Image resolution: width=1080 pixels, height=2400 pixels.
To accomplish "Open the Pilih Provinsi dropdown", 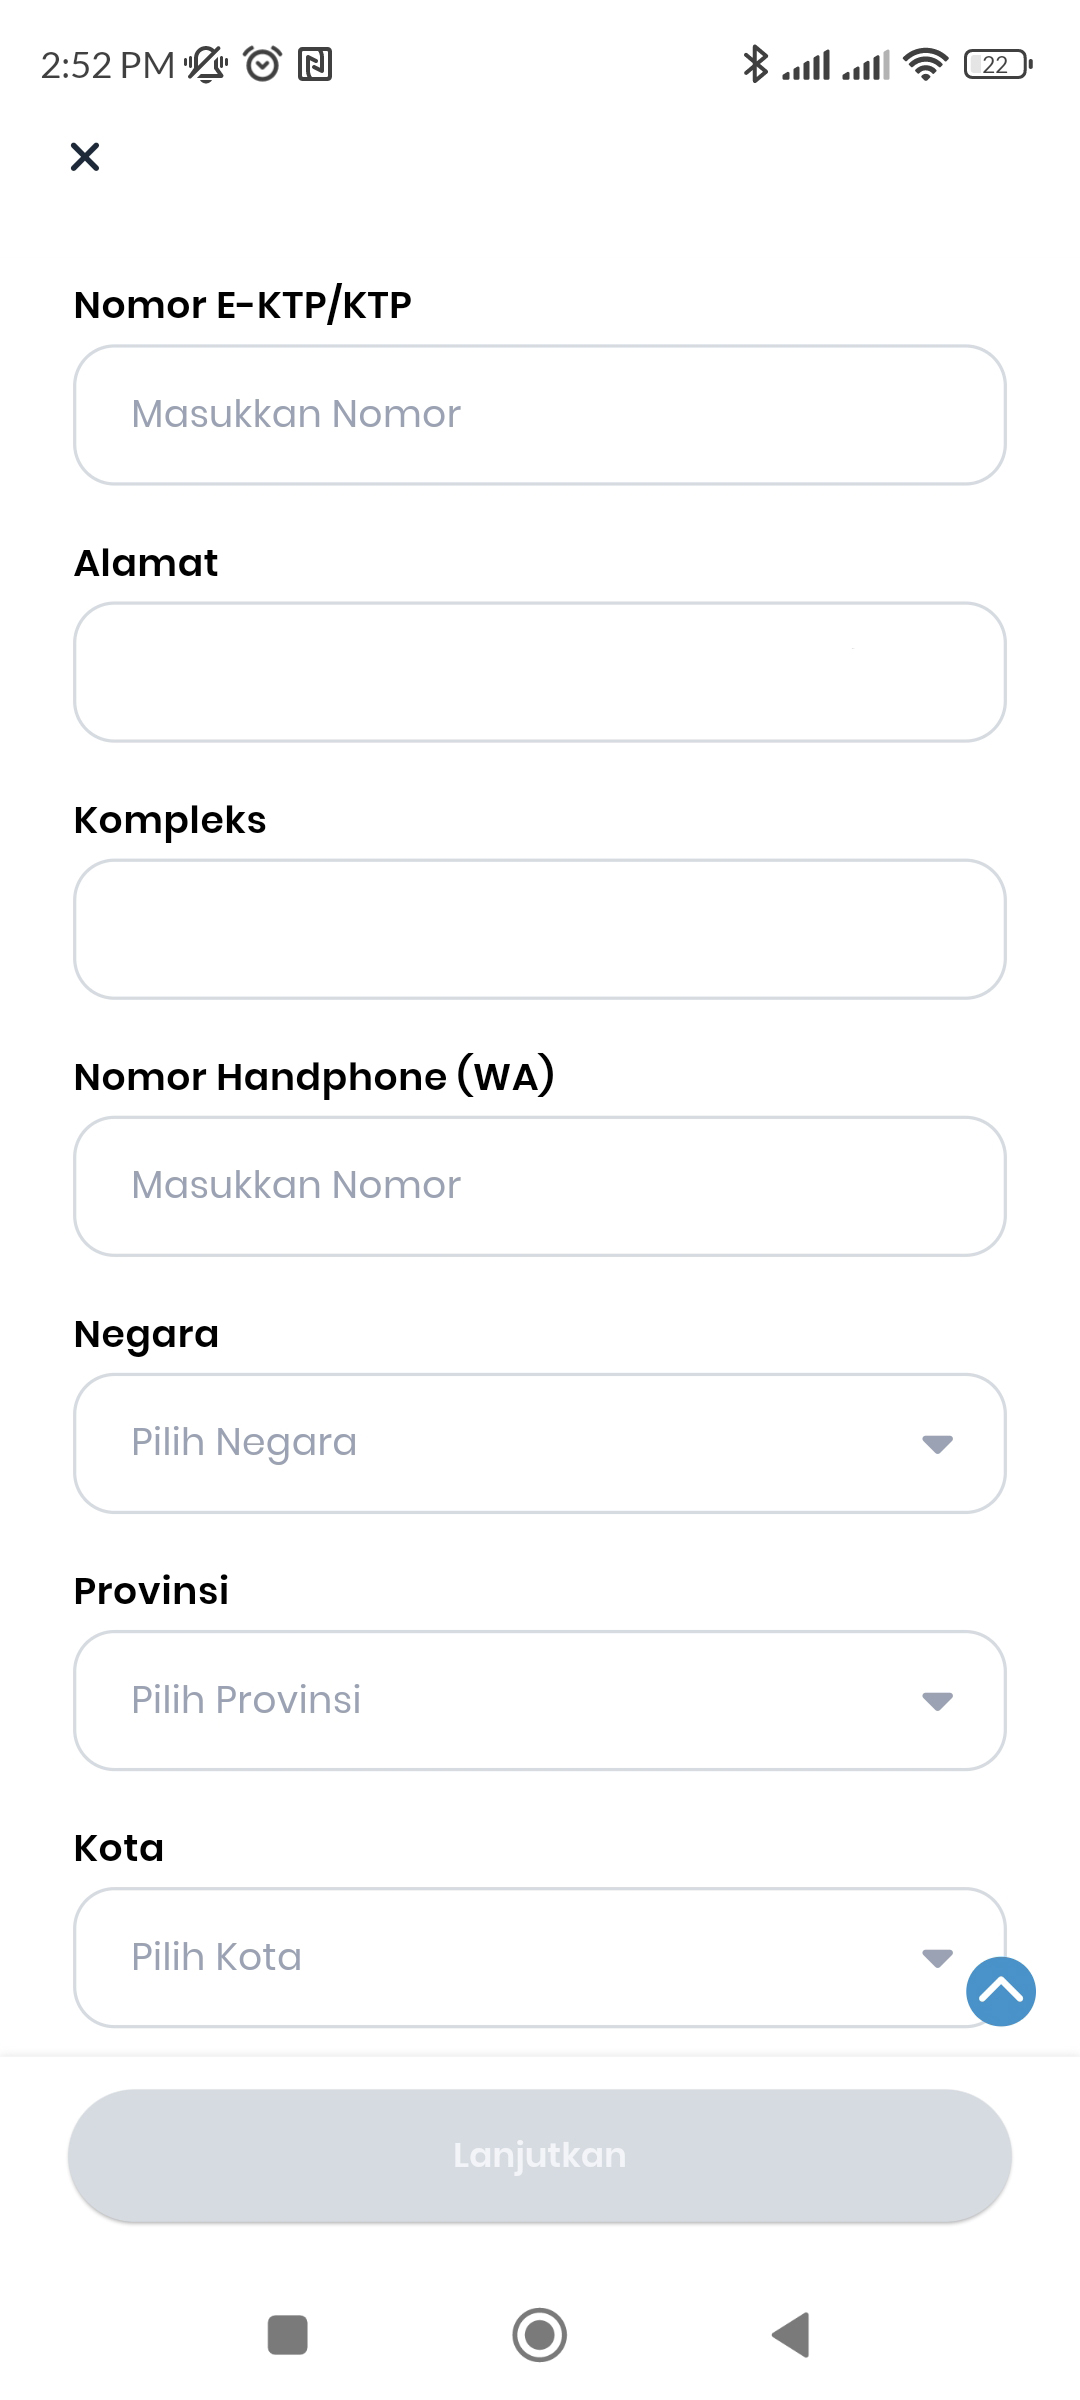I will coord(540,1700).
